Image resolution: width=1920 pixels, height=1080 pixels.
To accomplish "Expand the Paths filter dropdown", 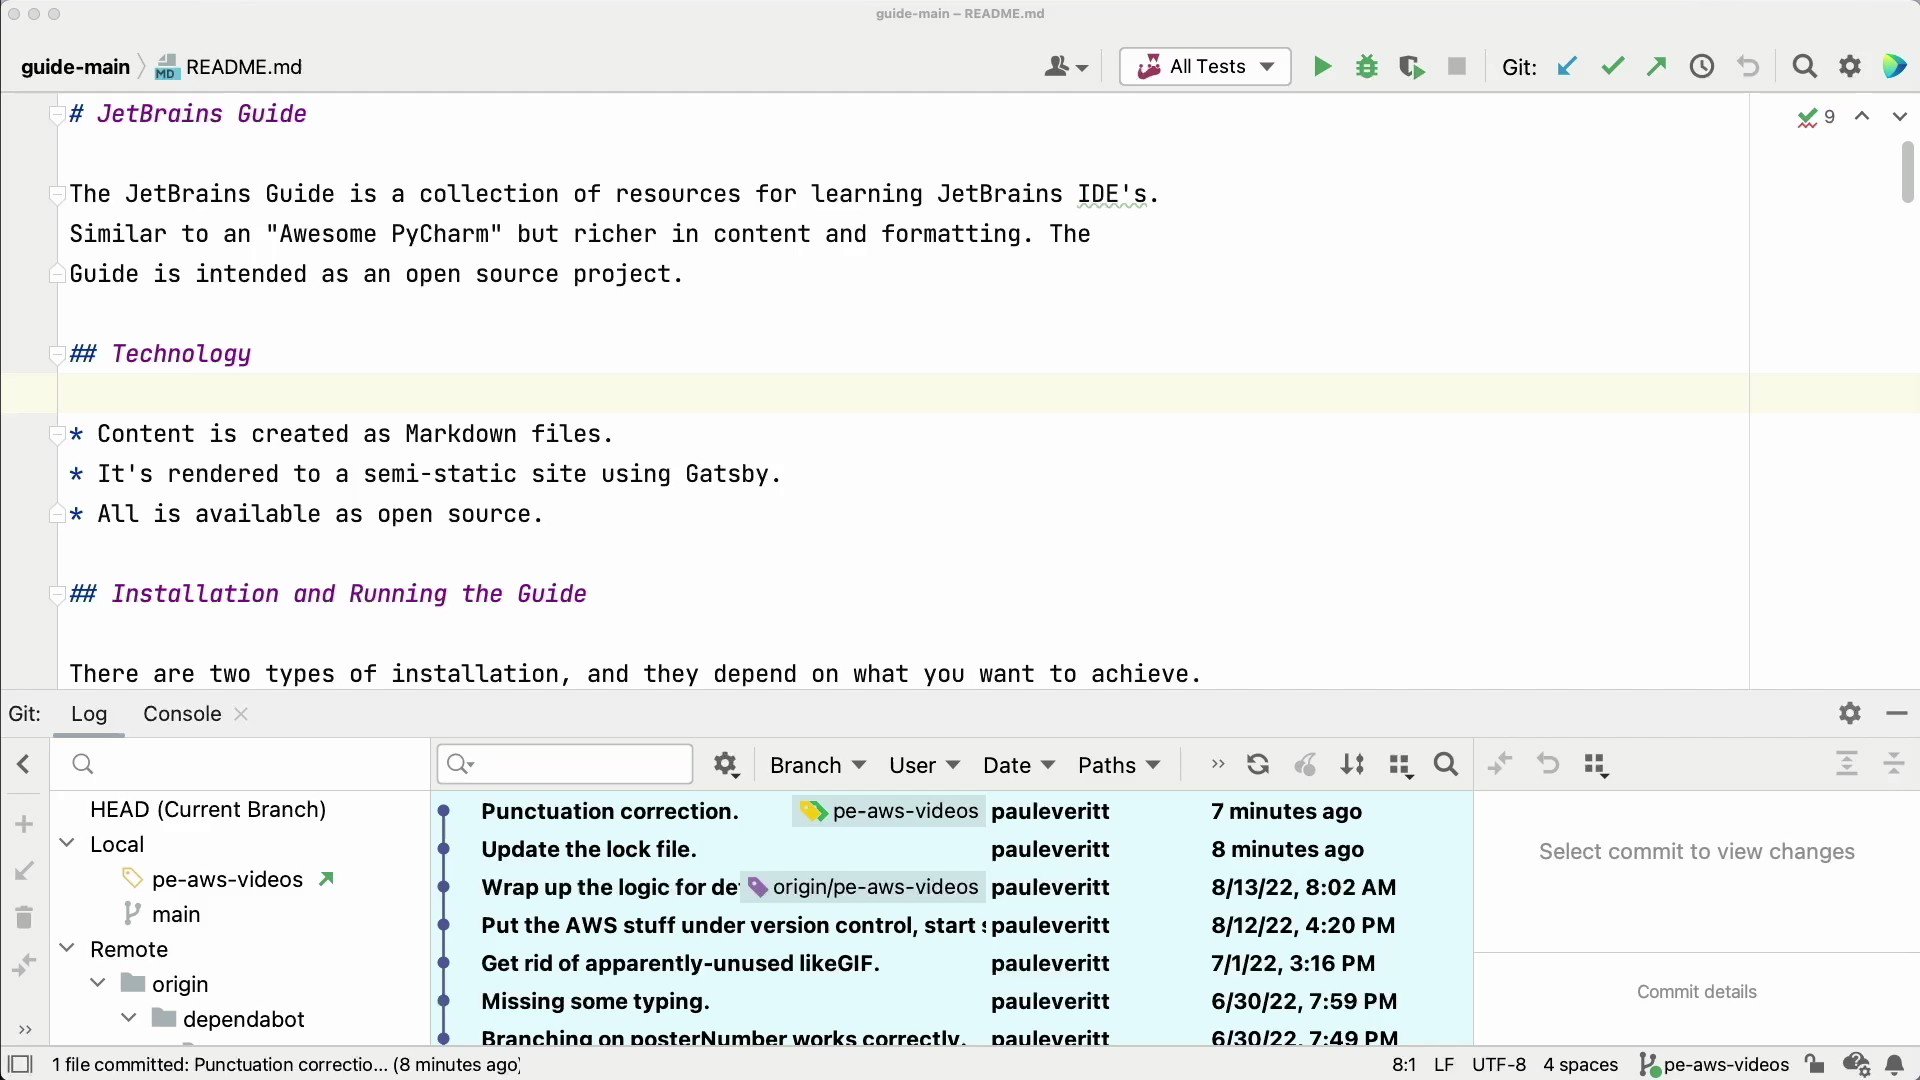I will [1118, 764].
